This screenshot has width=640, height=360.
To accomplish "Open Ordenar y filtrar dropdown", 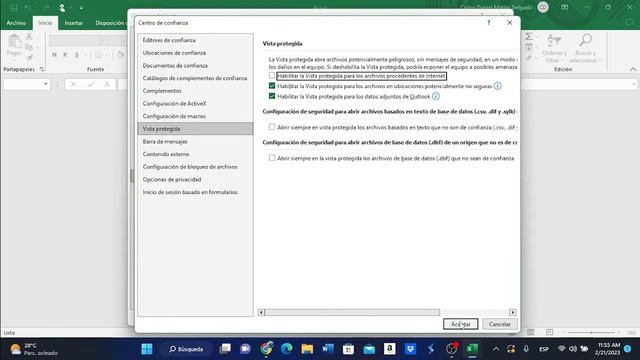I will tap(554, 49).
